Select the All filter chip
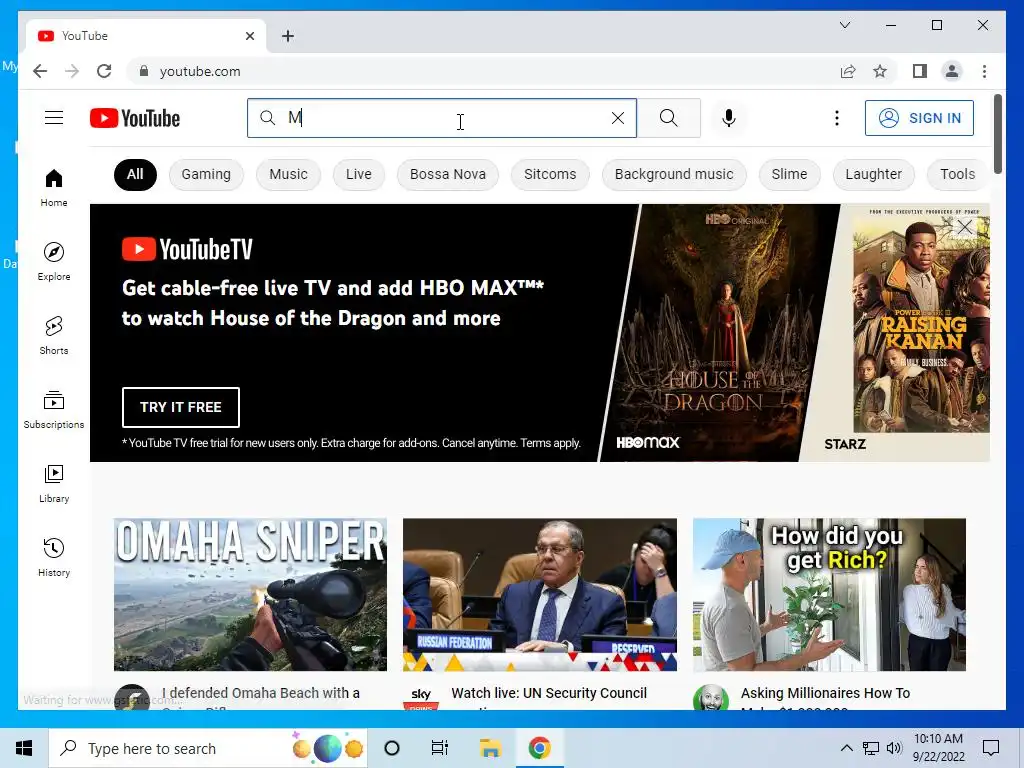 click(135, 174)
